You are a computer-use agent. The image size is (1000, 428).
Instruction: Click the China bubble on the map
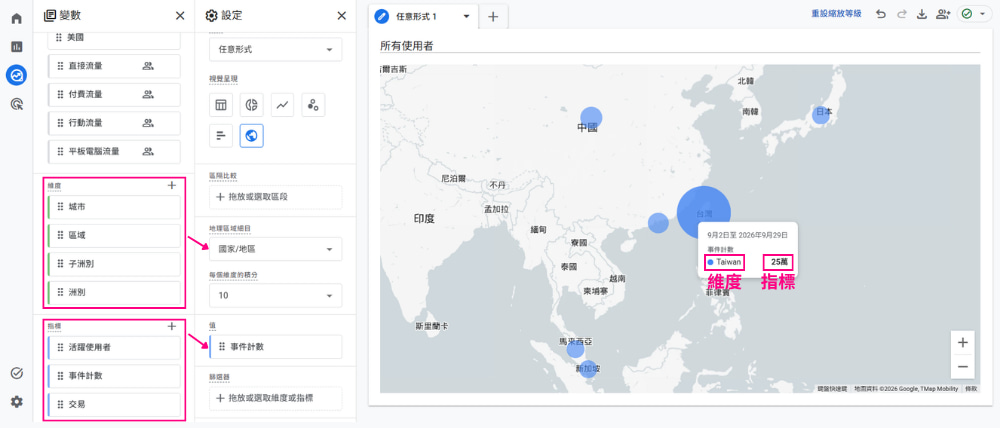click(591, 118)
